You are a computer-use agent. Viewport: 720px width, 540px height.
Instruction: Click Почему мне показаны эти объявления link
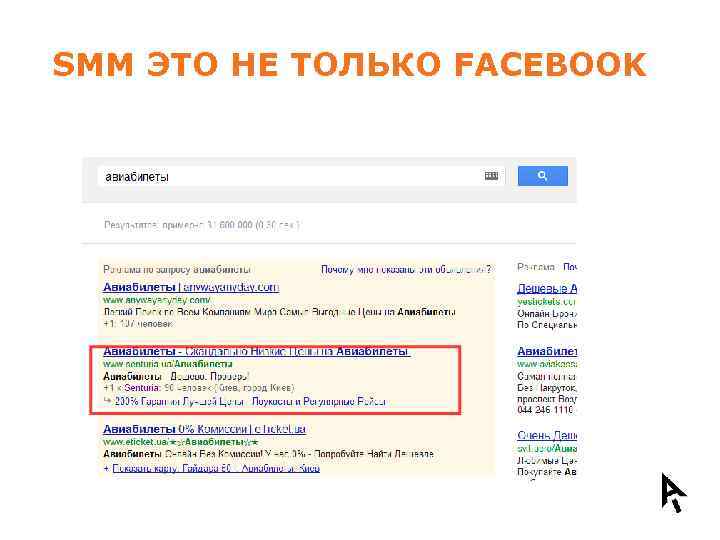(406, 270)
